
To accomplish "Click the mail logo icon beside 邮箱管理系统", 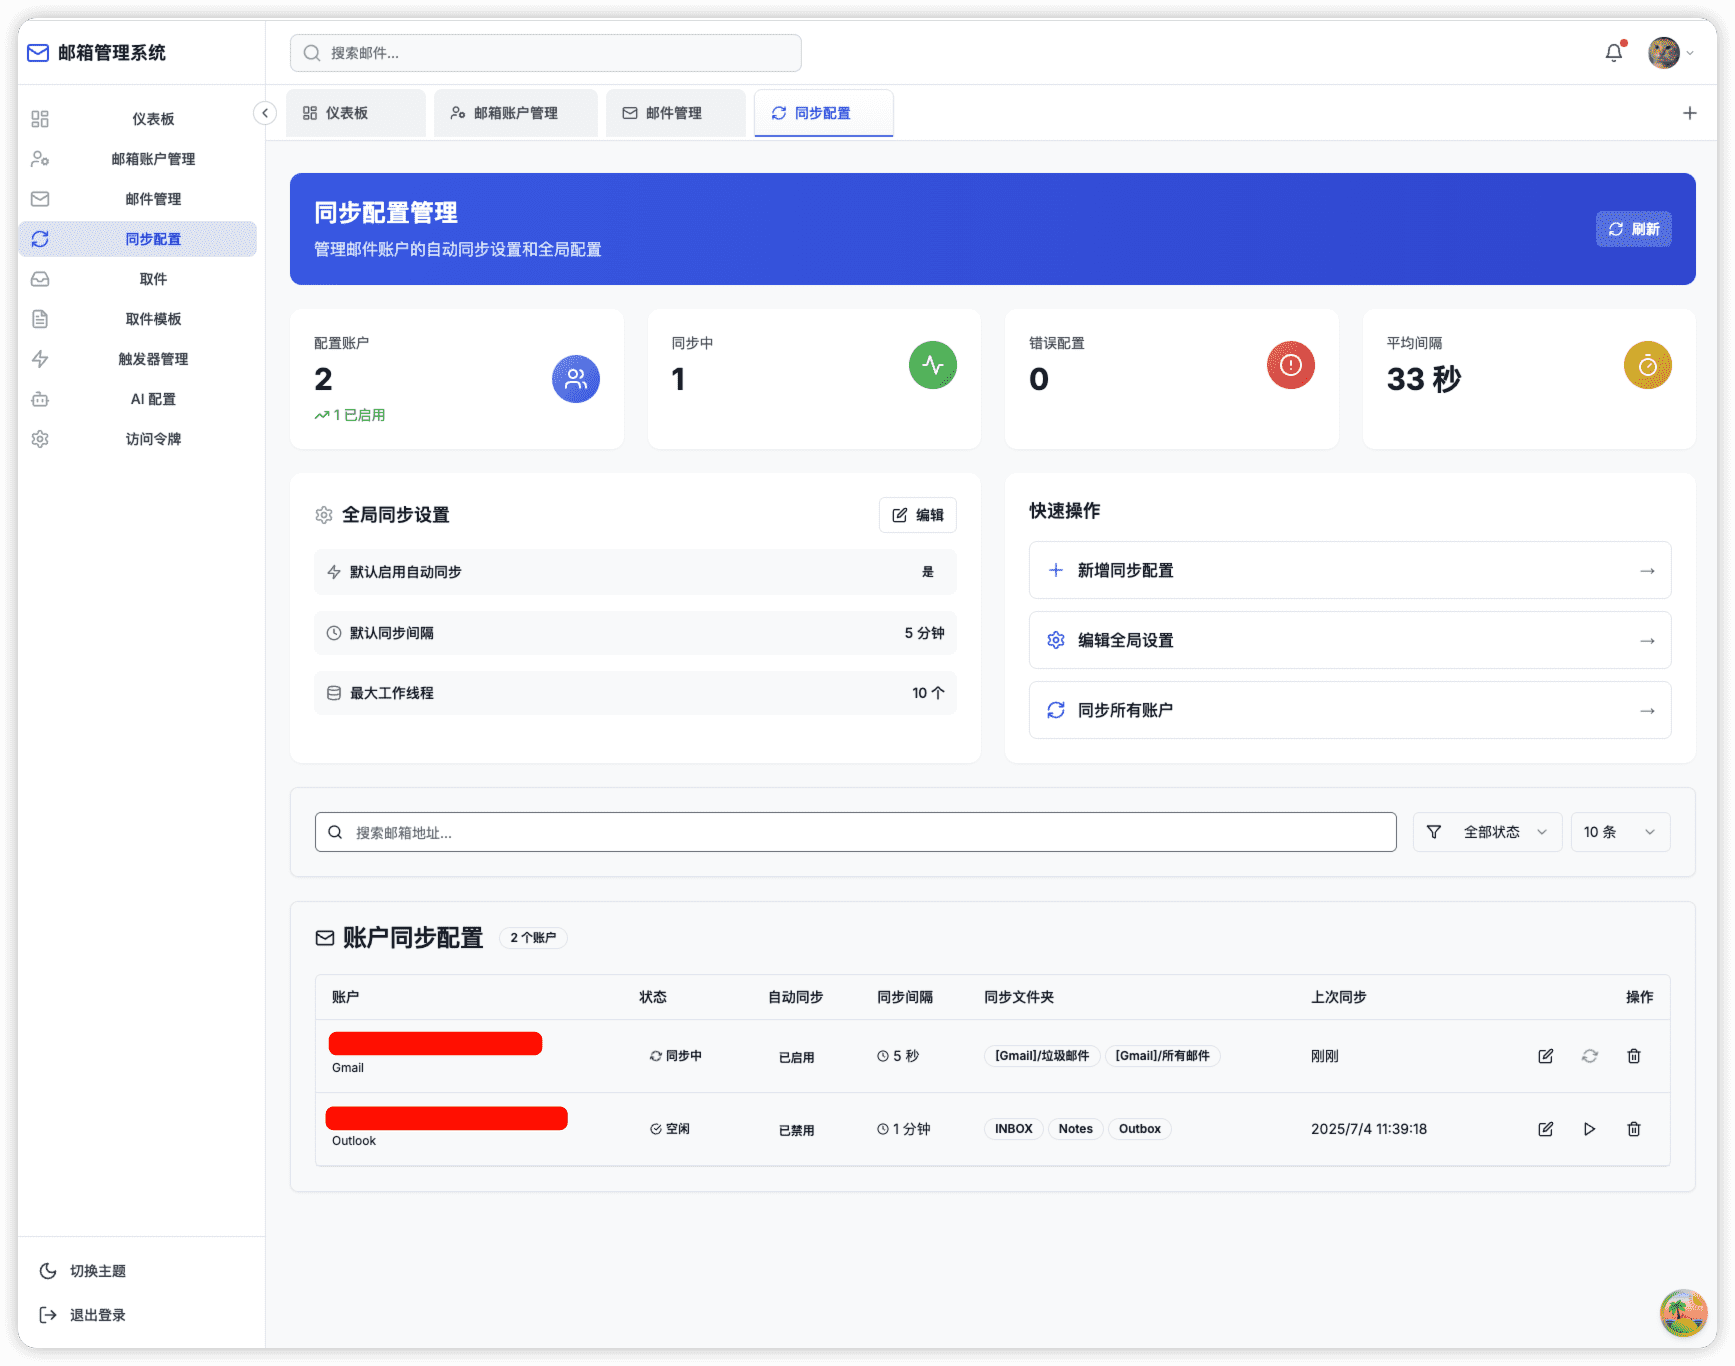I will click(38, 53).
